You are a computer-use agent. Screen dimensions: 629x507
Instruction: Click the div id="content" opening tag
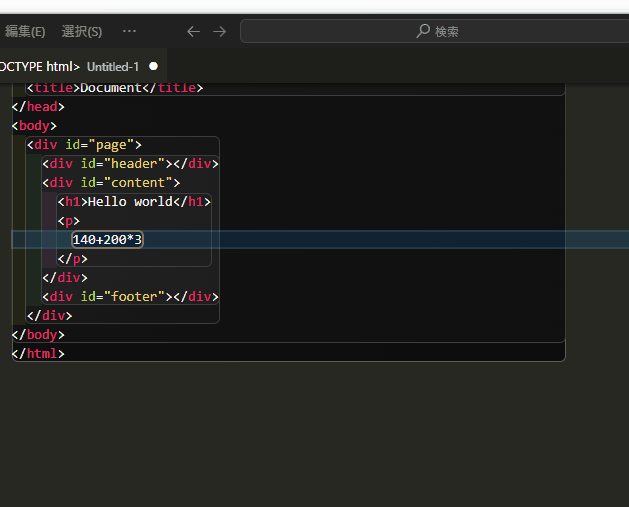111,182
